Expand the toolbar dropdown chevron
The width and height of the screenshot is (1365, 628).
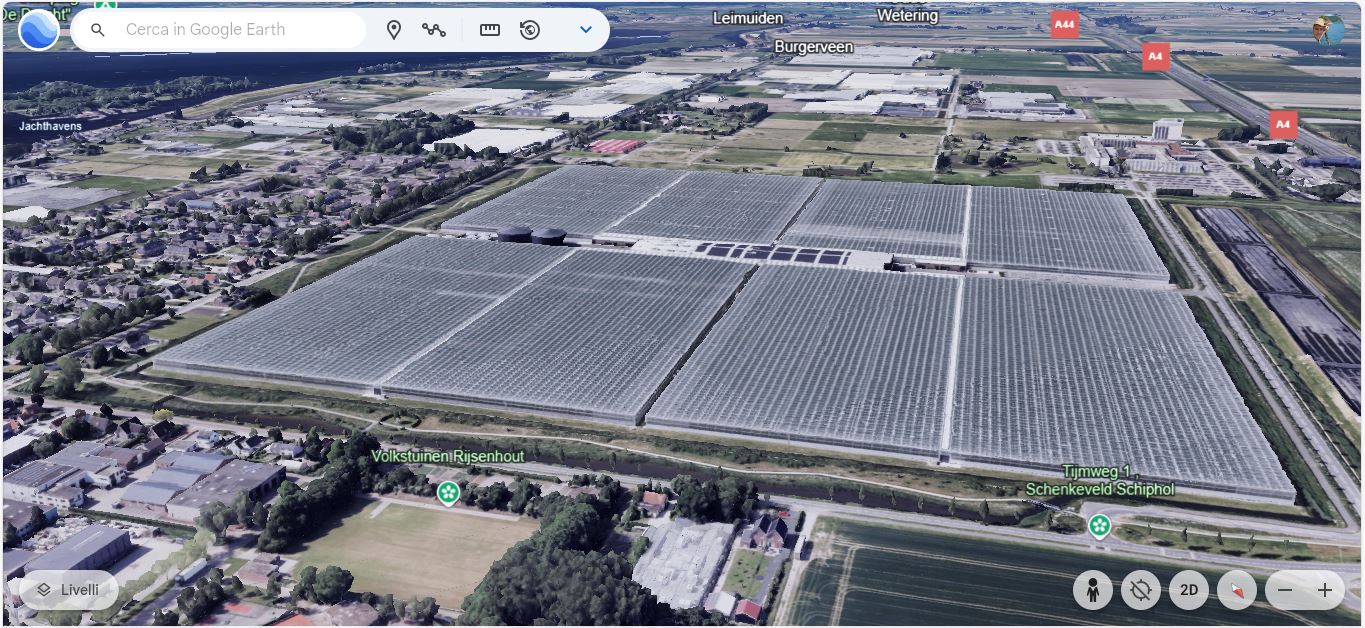pos(586,30)
